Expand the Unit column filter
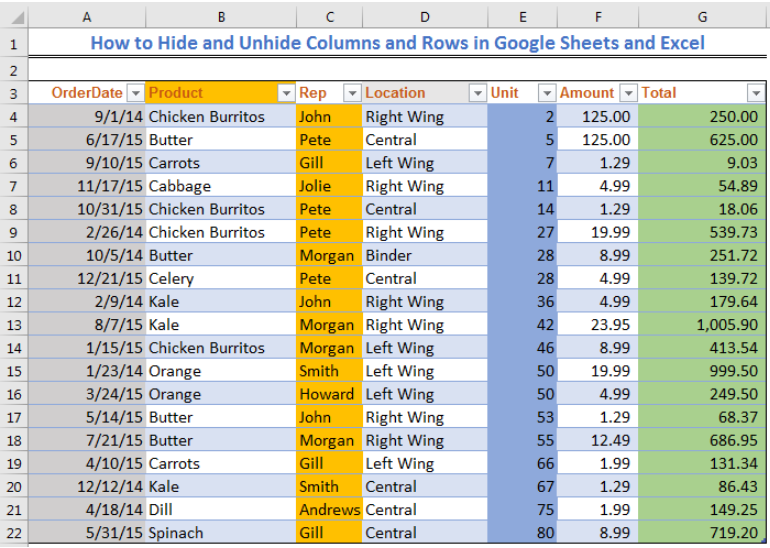 547,93
